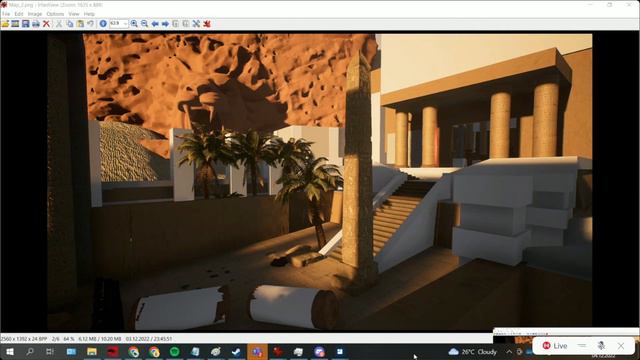Screen dimensions: 640x360
Task: Click status bar dimensions 2560 x 1392 text
Action: (24, 339)
